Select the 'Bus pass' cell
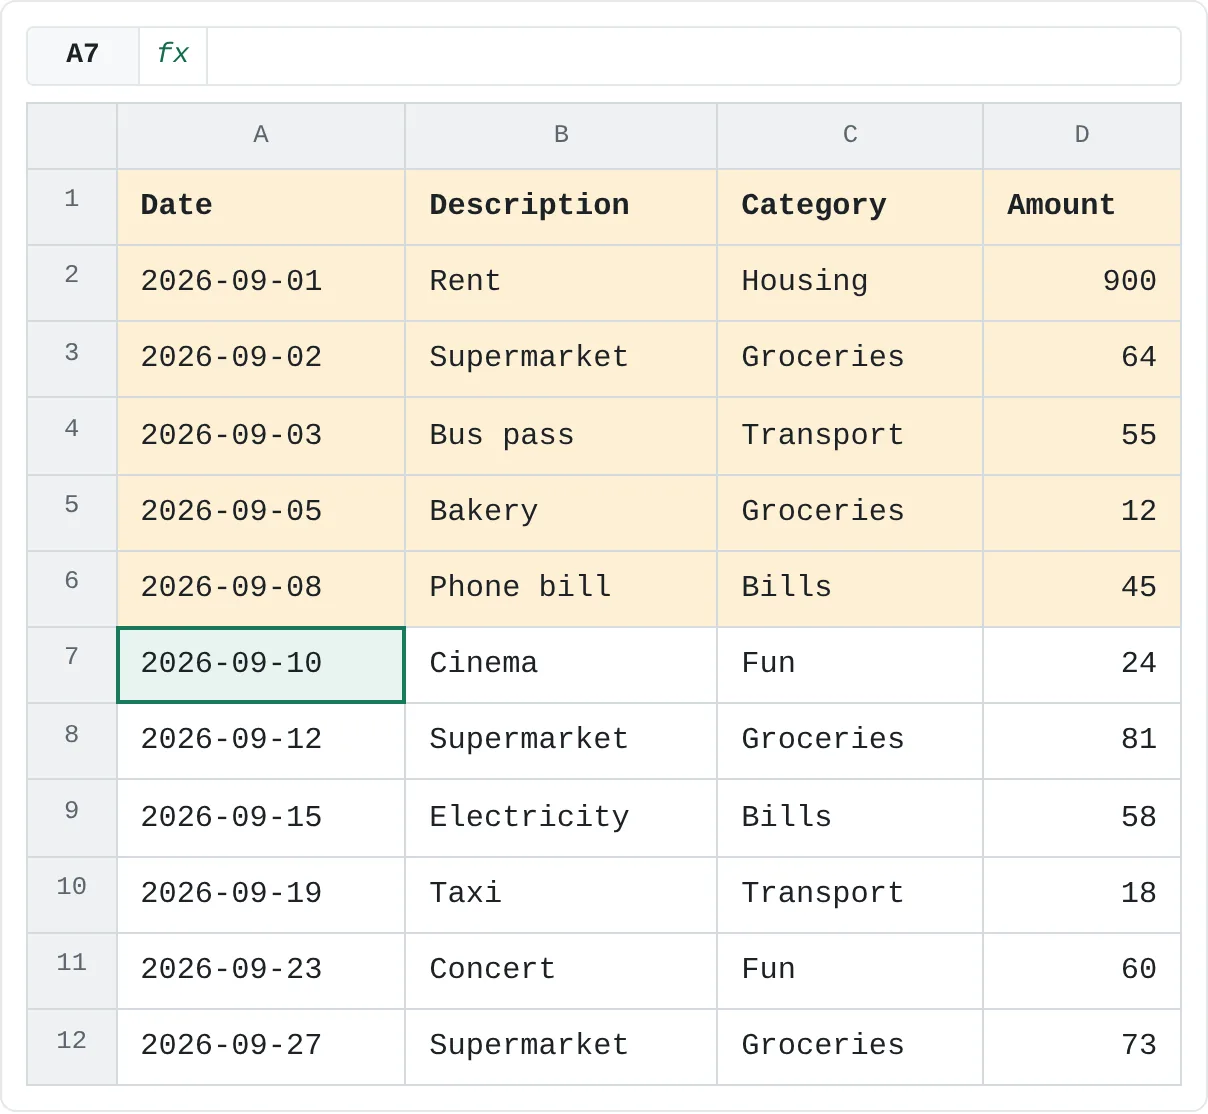Image resolution: width=1208 pixels, height=1114 pixels. (561, 436)
